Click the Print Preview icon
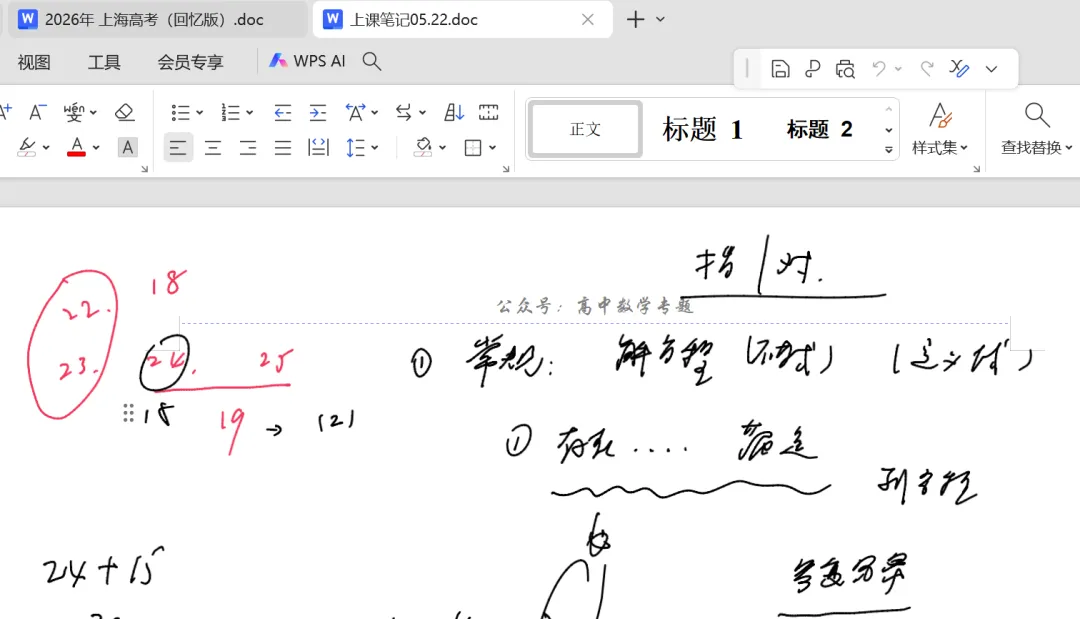The width and height of the screenshot is (1080, 619). coord(845,69)
